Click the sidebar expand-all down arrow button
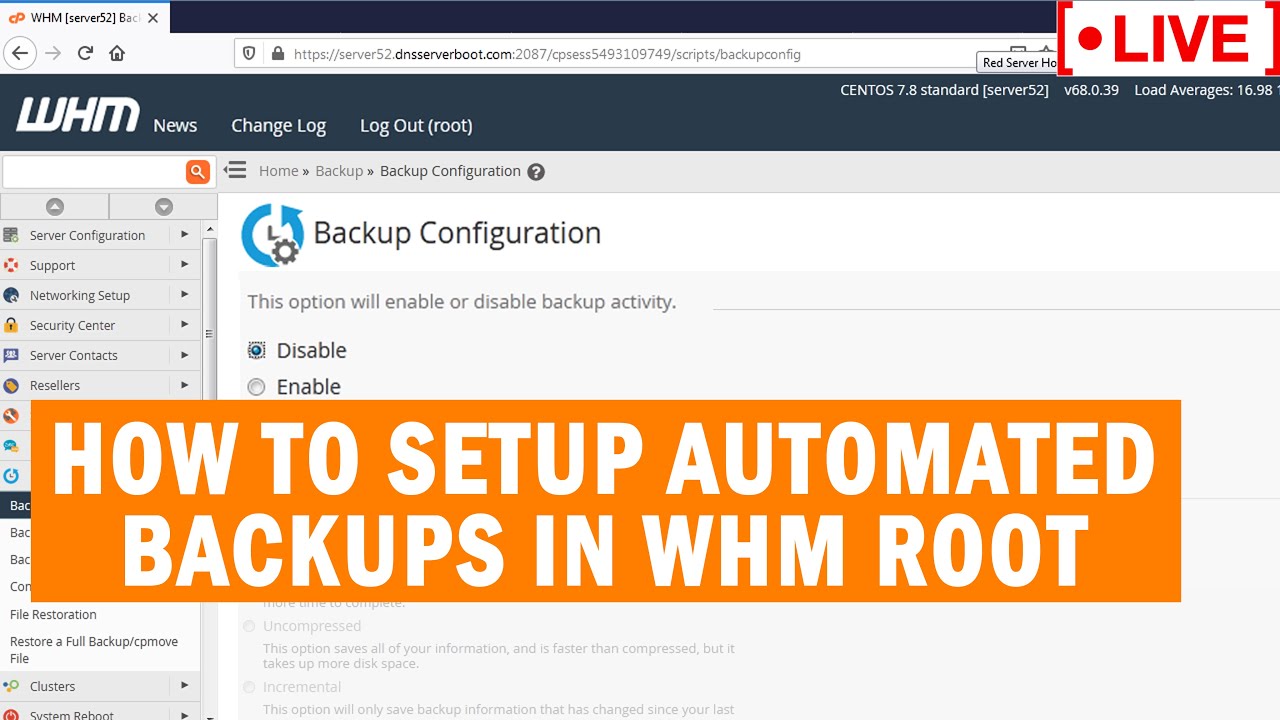1280x720 pixels. click(164, 206)
